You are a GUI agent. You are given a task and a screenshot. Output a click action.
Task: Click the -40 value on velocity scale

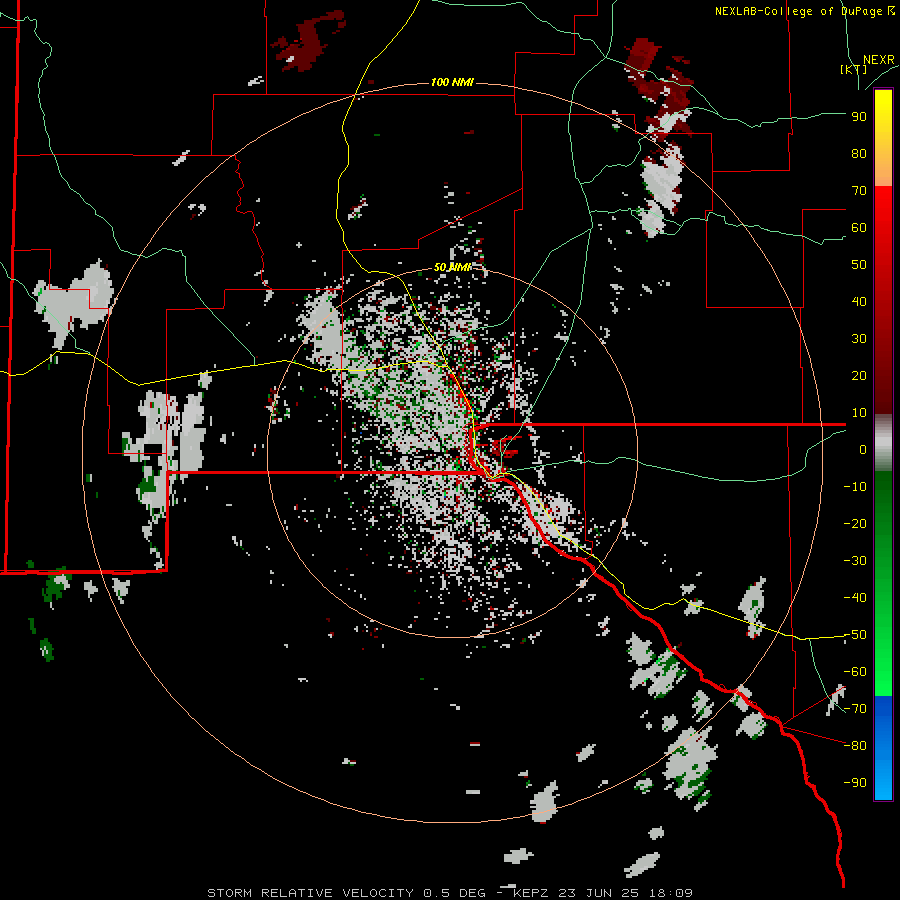(855, 598)
